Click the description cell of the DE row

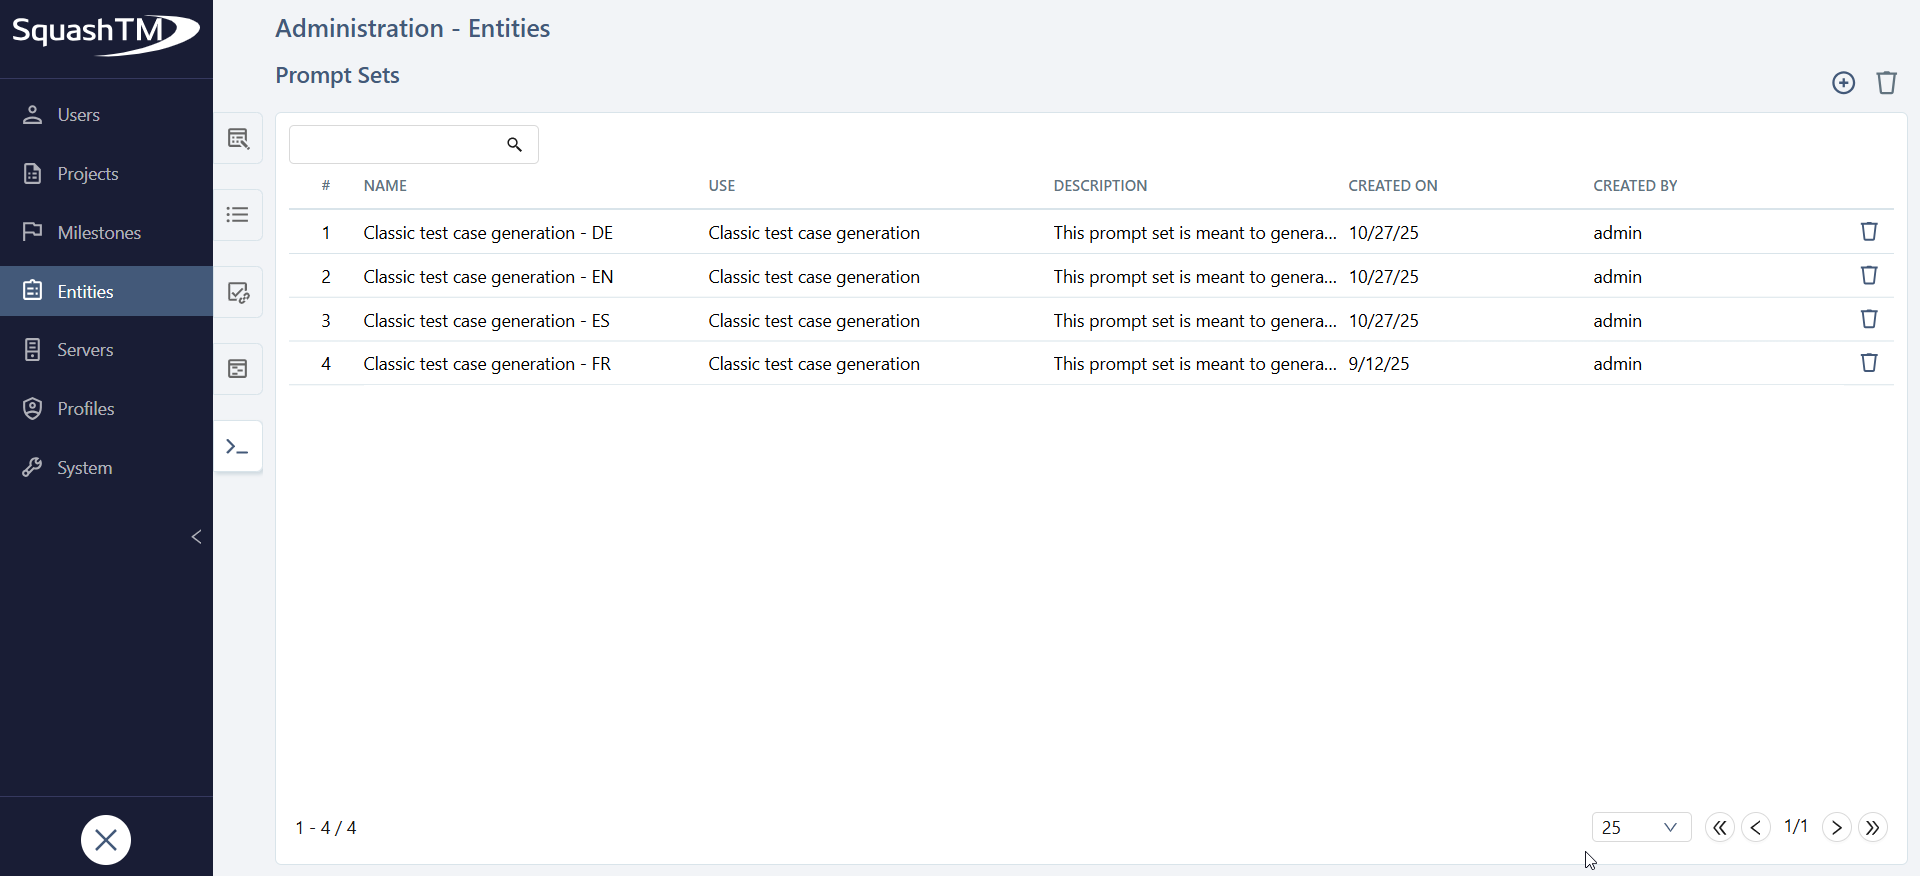click(1195, 233)
